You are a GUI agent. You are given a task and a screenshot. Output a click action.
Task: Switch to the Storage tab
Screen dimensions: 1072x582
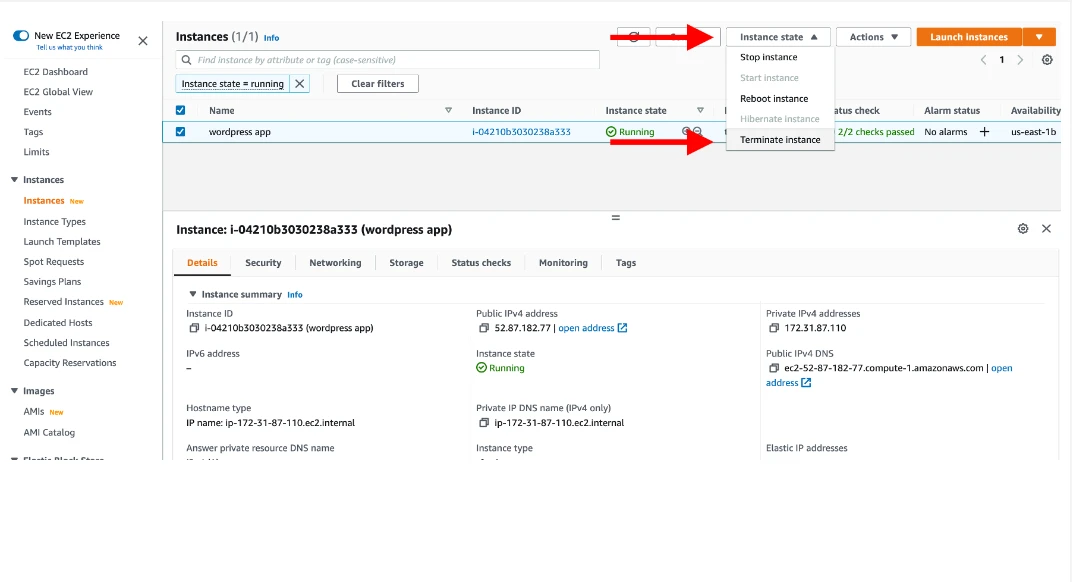coord(406,263)
